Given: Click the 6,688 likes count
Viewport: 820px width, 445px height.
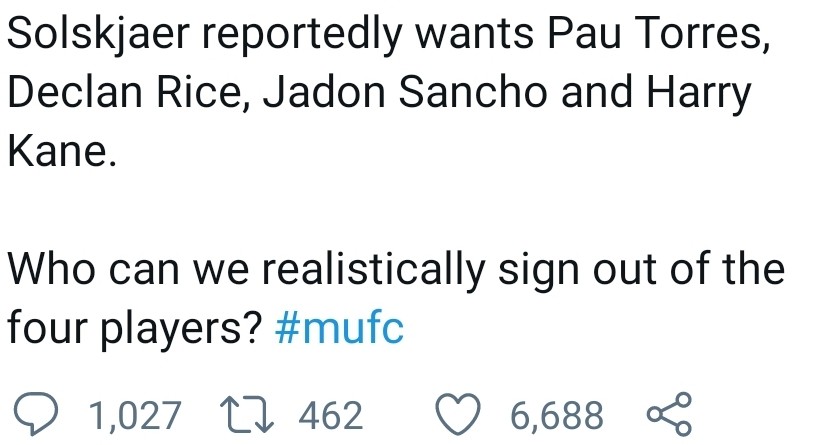Looking at the screenshot, I should coord(557,414).
